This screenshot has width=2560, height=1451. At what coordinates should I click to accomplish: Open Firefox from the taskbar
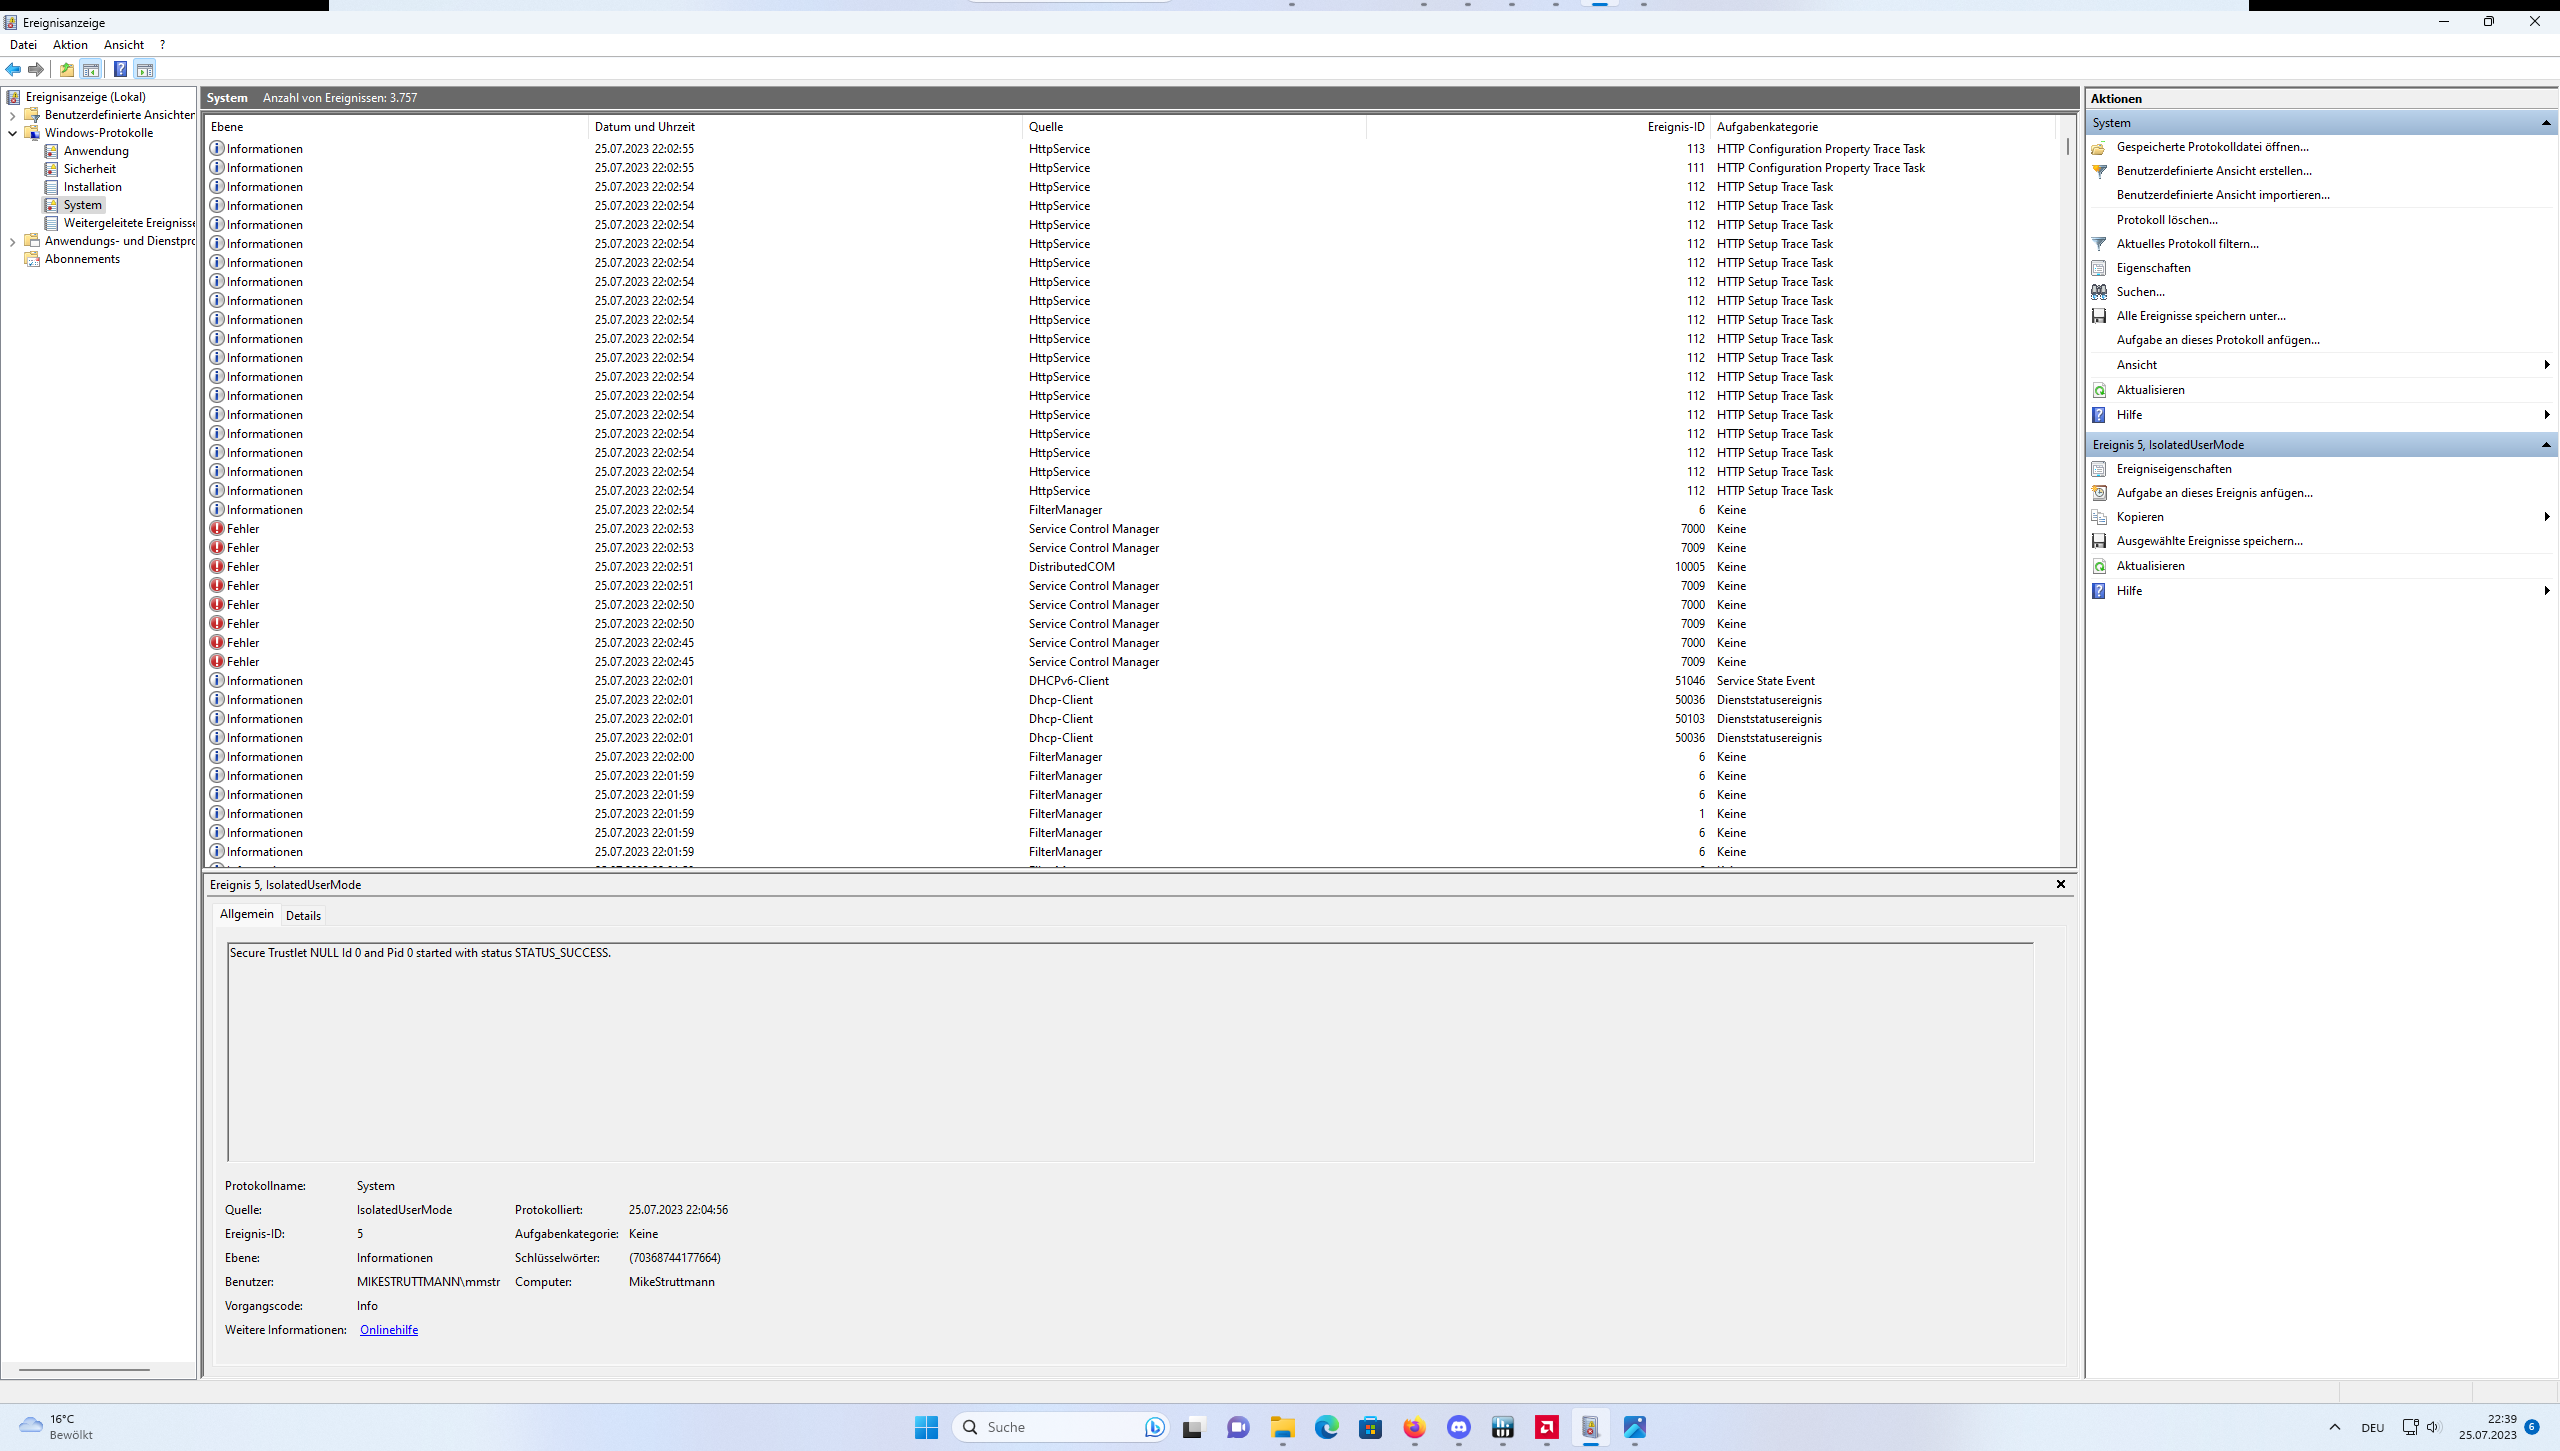pos(1414,1427)
